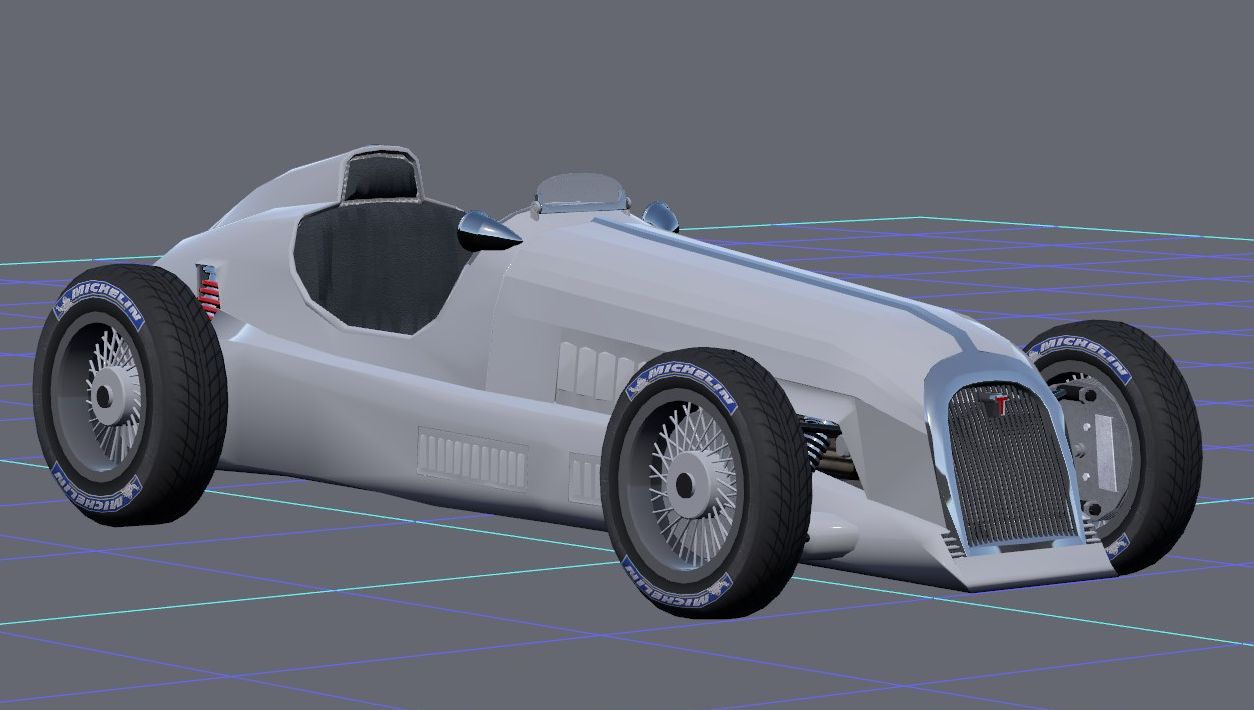This screenshot has width=1254, height=710.
Task: Select the chrome bullet mirror beside cockpit
Action: point(488,232)
